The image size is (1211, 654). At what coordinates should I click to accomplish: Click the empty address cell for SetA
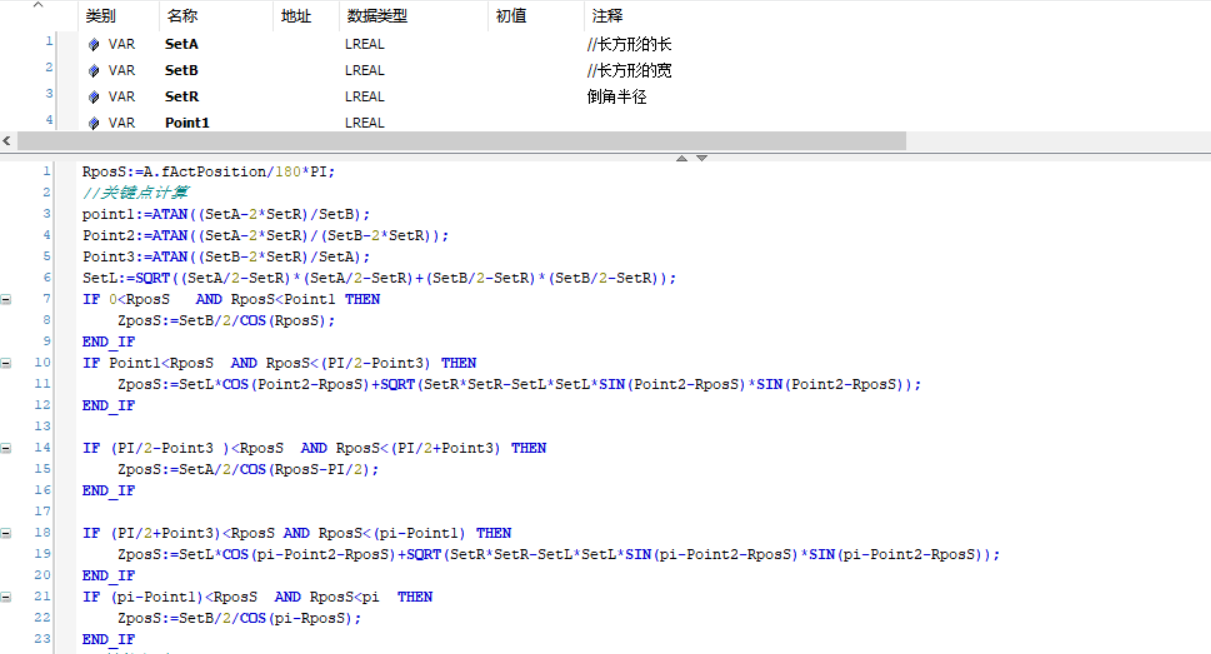[x=306, y=44]
